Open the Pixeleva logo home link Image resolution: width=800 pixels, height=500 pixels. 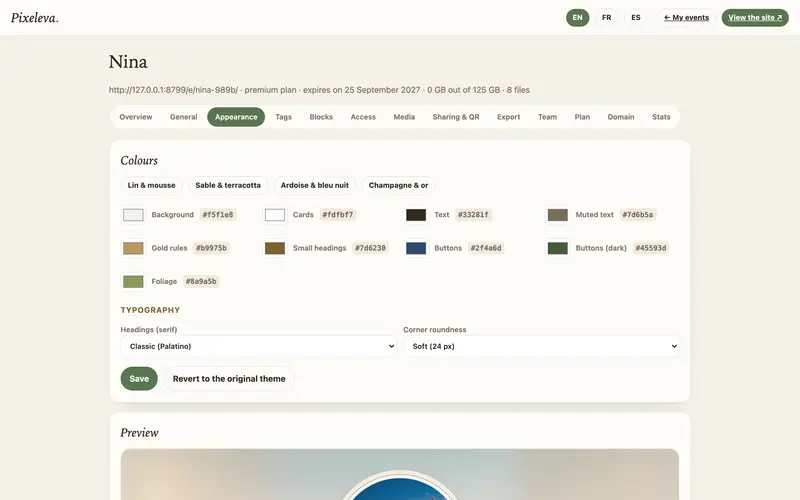[x=35, y=17]
